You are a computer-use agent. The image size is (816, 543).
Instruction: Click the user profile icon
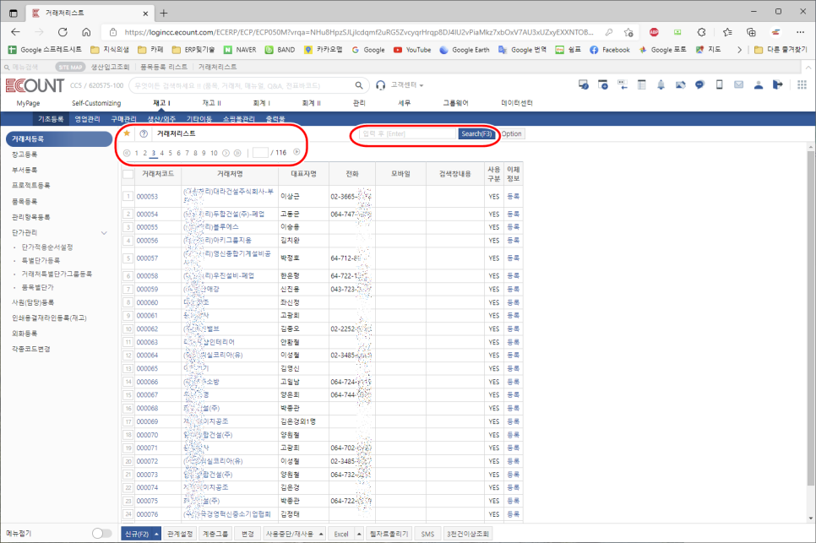[758, 85]
